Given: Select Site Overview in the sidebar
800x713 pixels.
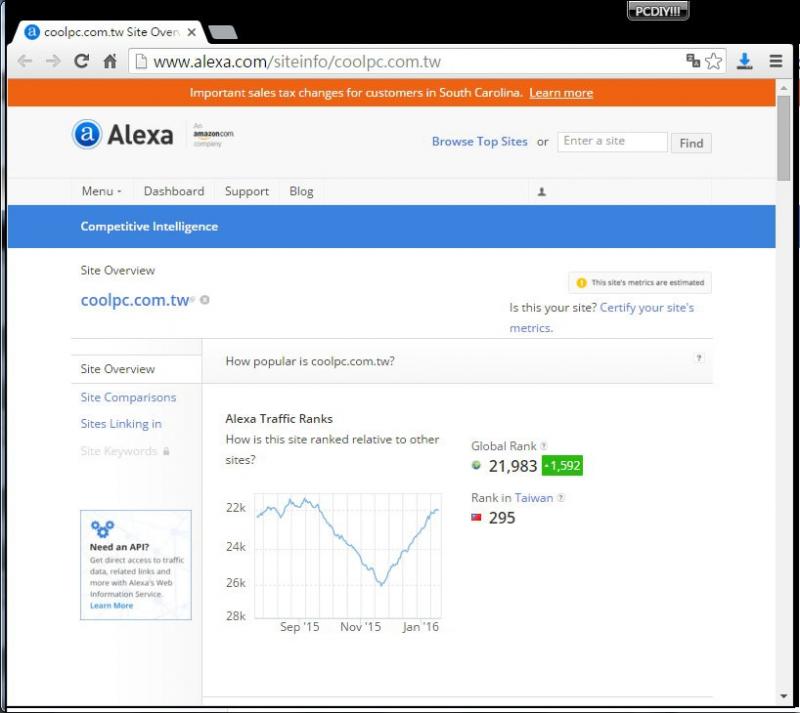Looking at the screenshot, I should (x=118, y=369).
